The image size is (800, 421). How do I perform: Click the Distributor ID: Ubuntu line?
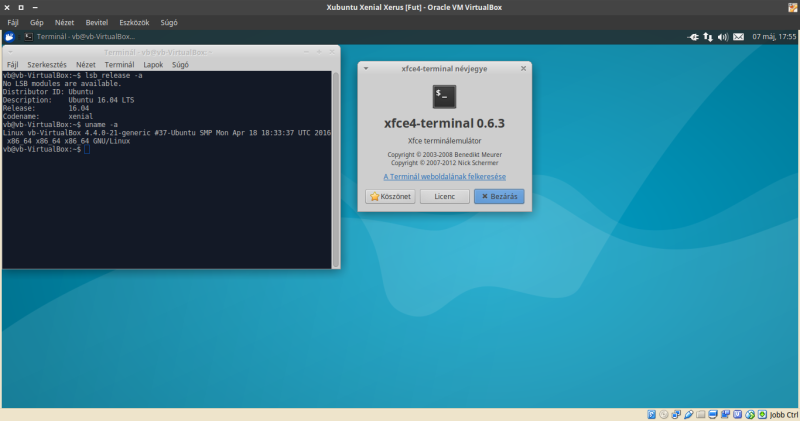48,92
